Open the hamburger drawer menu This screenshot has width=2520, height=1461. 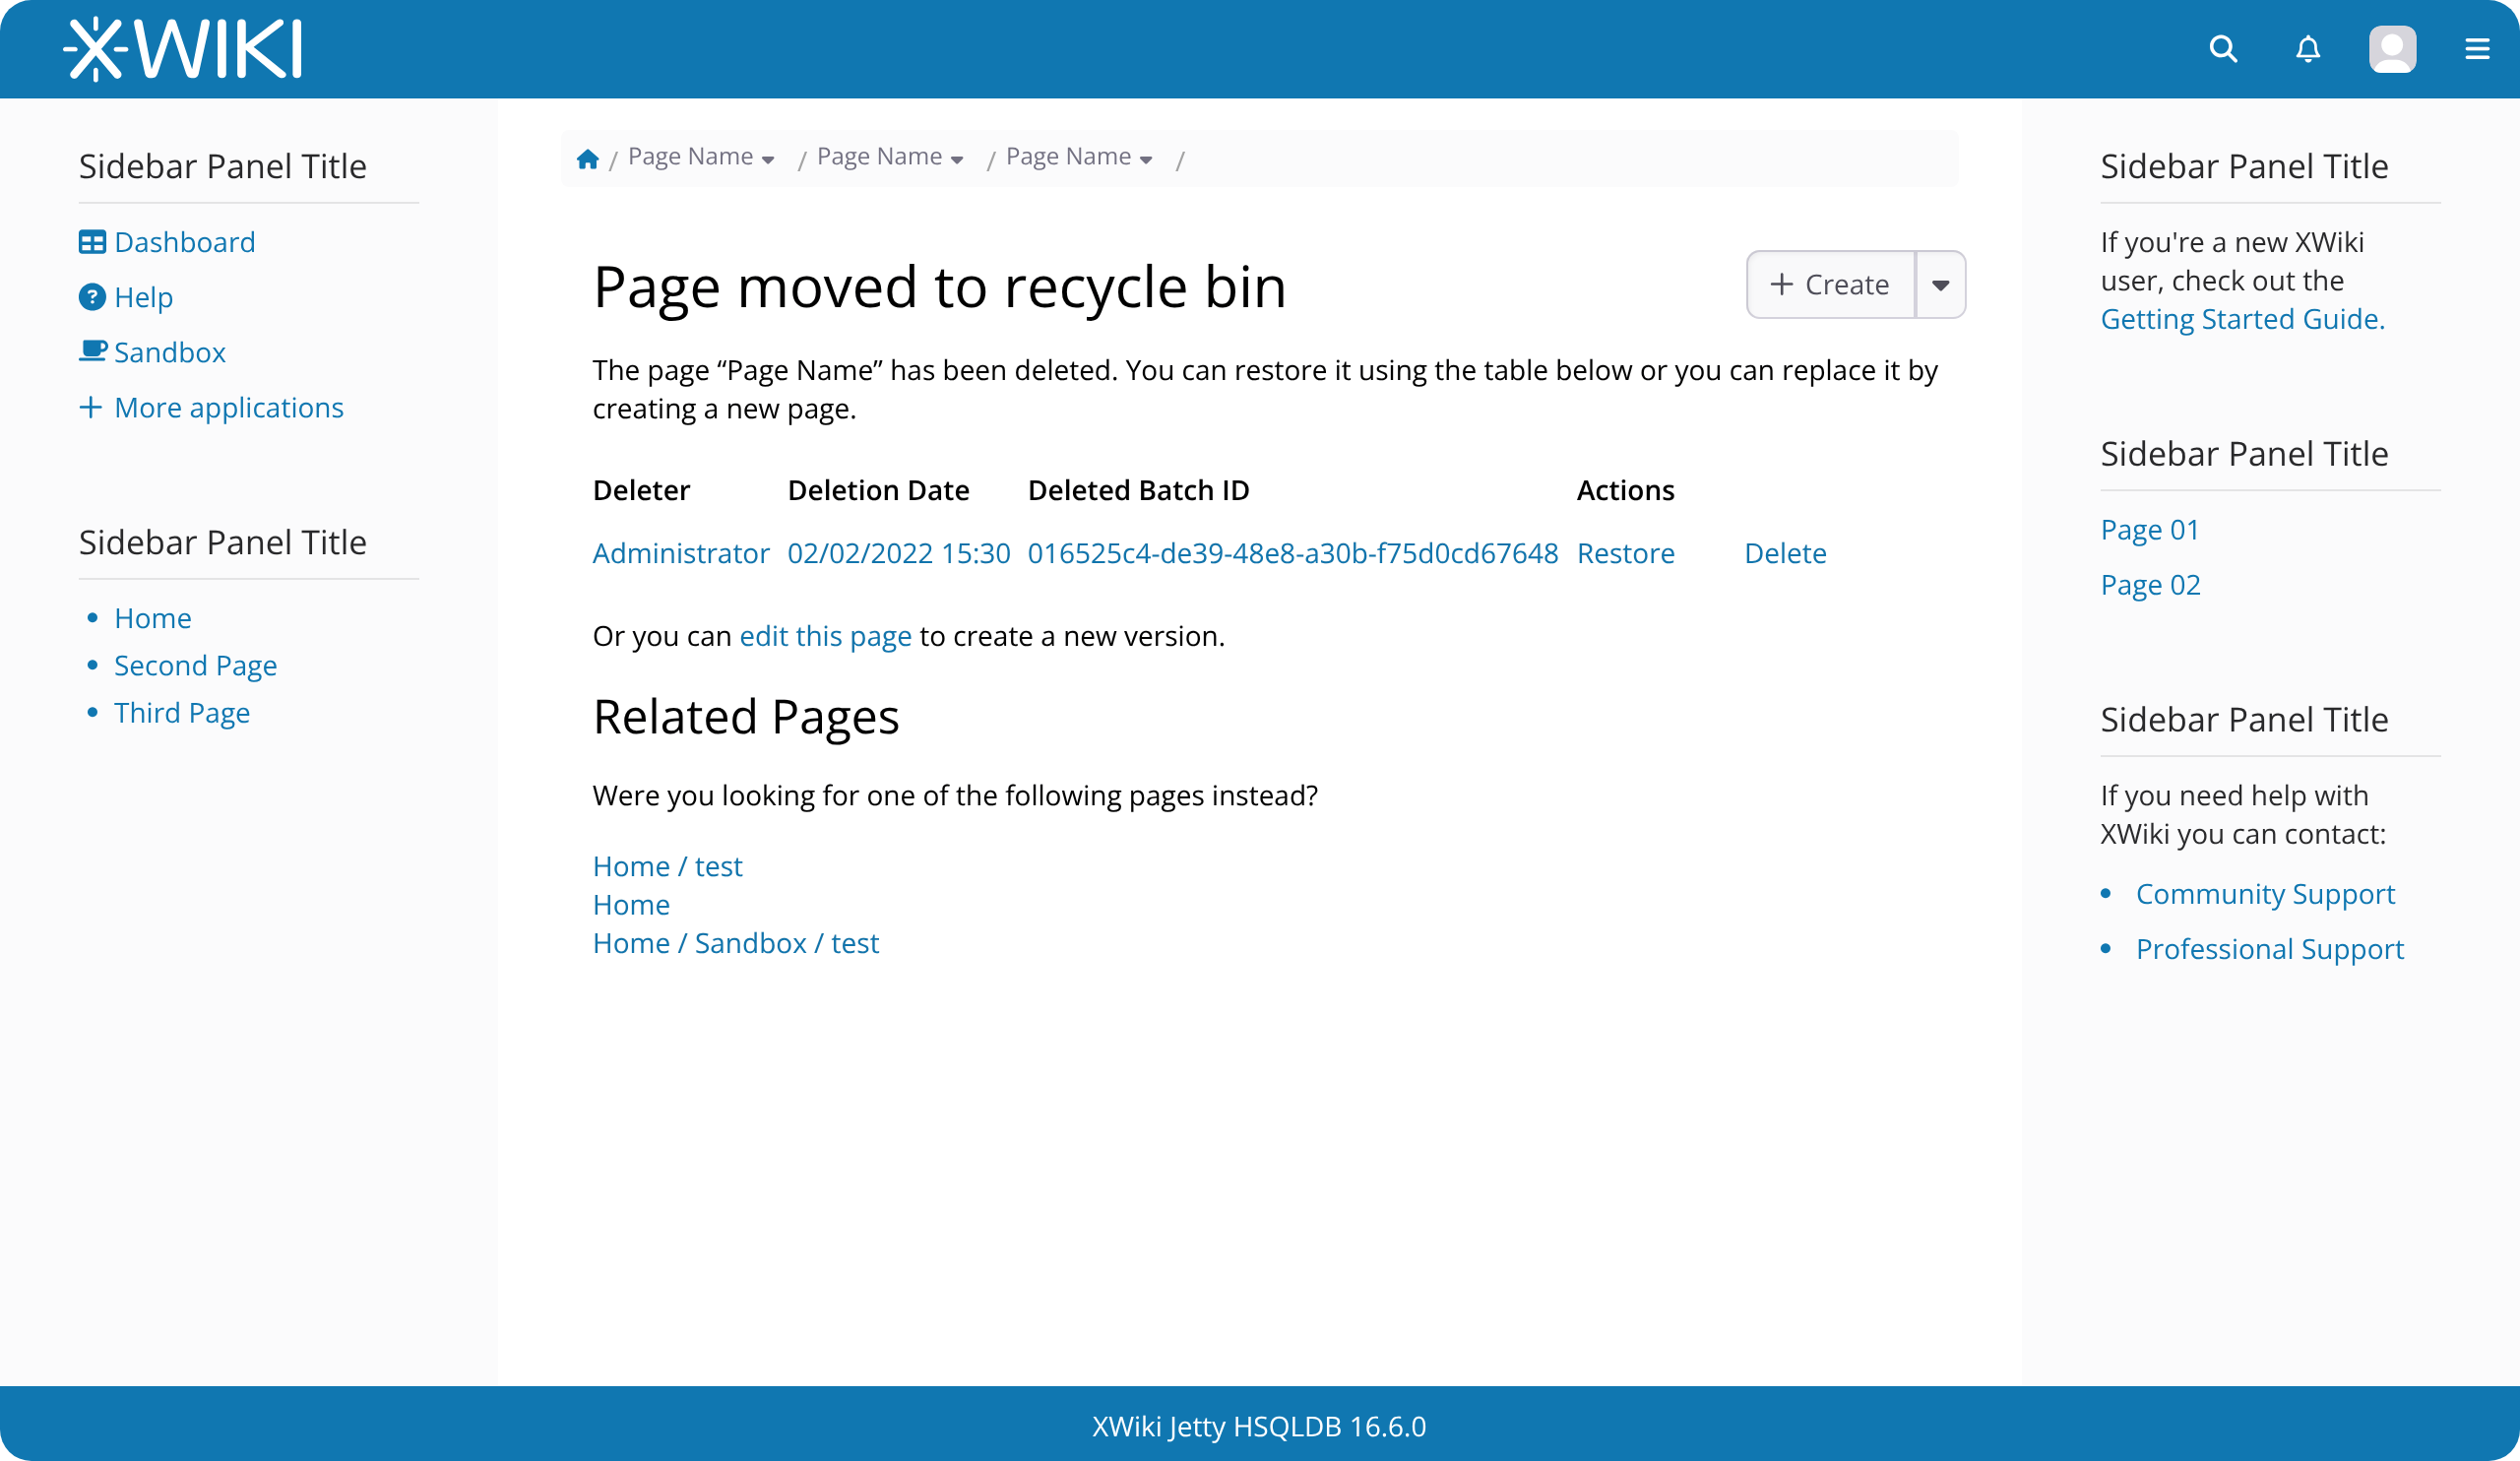point(2476,49)
